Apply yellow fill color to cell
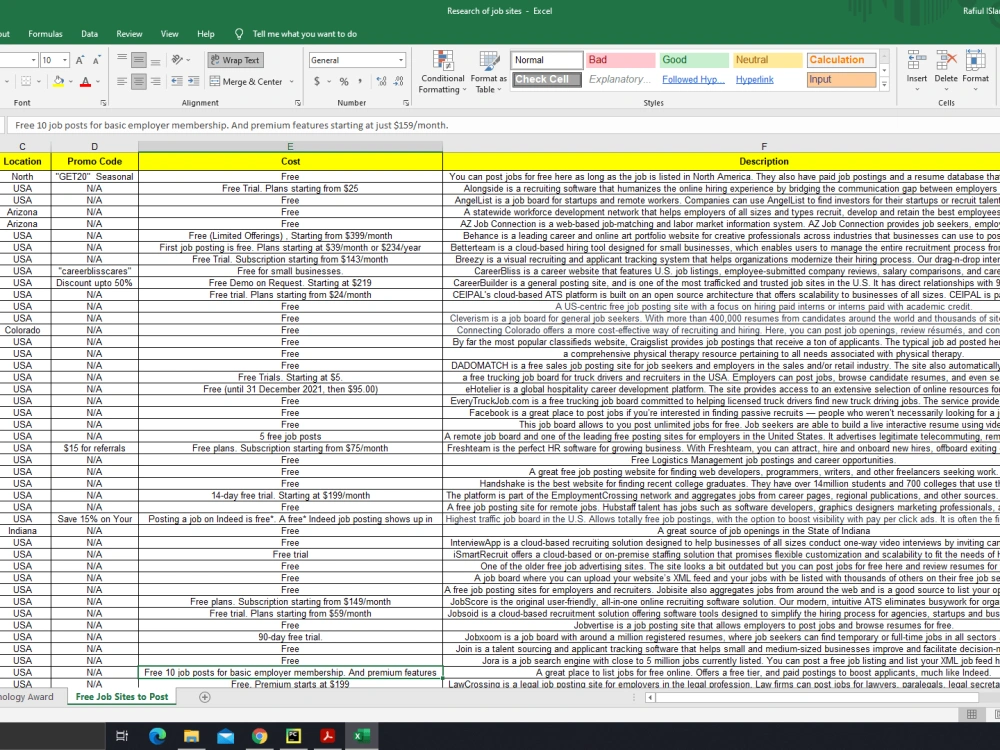 [59, 81]
